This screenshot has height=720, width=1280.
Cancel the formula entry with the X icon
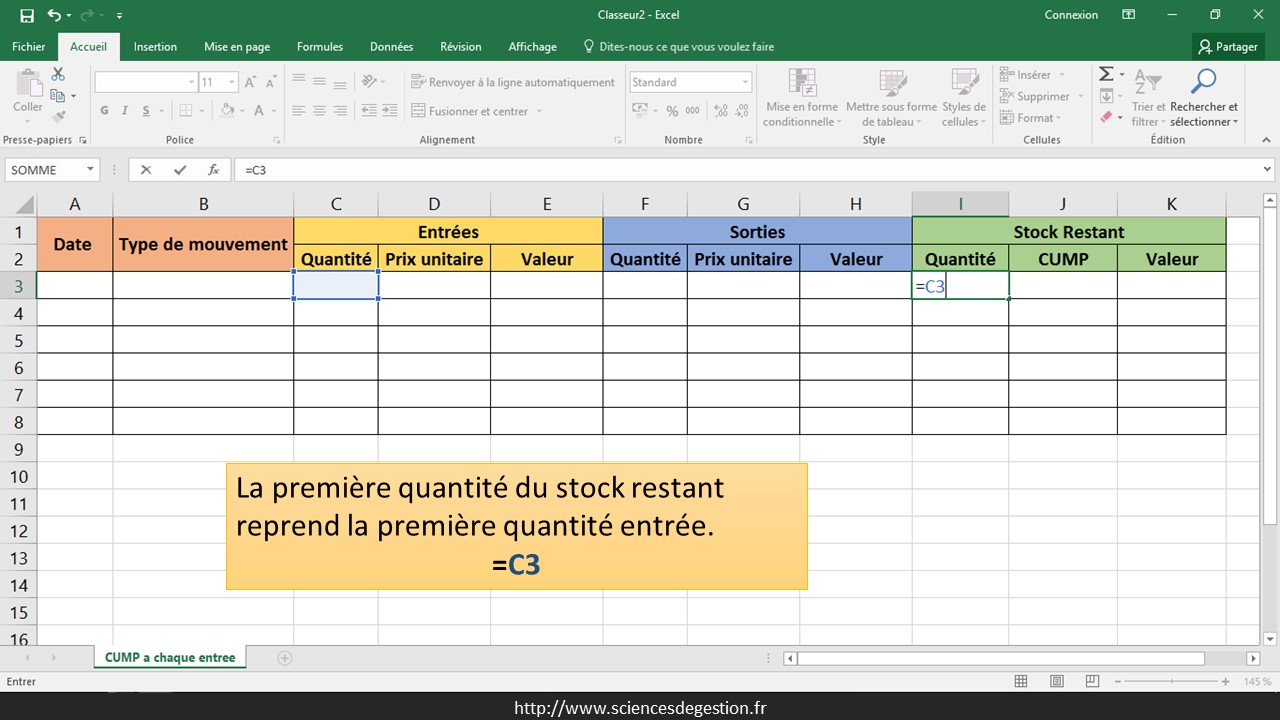(x=146, y=170)
